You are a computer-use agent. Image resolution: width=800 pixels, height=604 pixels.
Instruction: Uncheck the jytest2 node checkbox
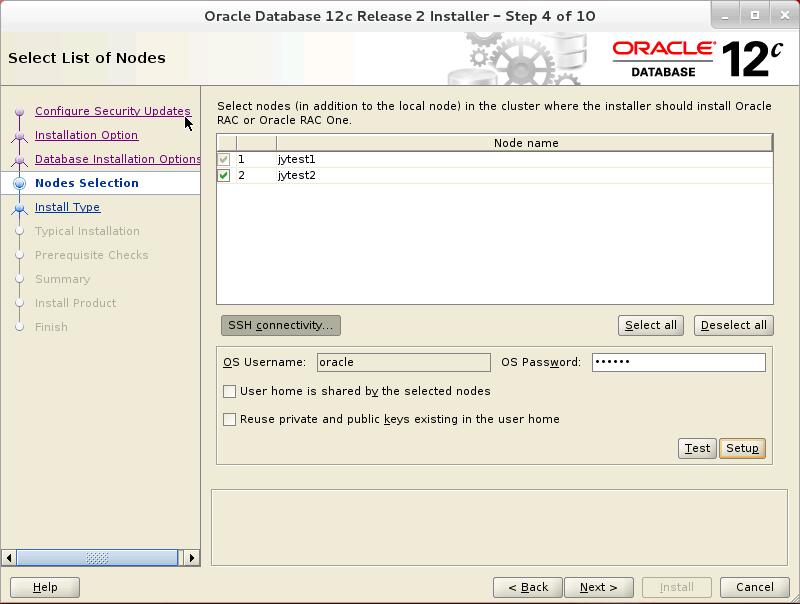pyautogui.click(x=223, y=175)
